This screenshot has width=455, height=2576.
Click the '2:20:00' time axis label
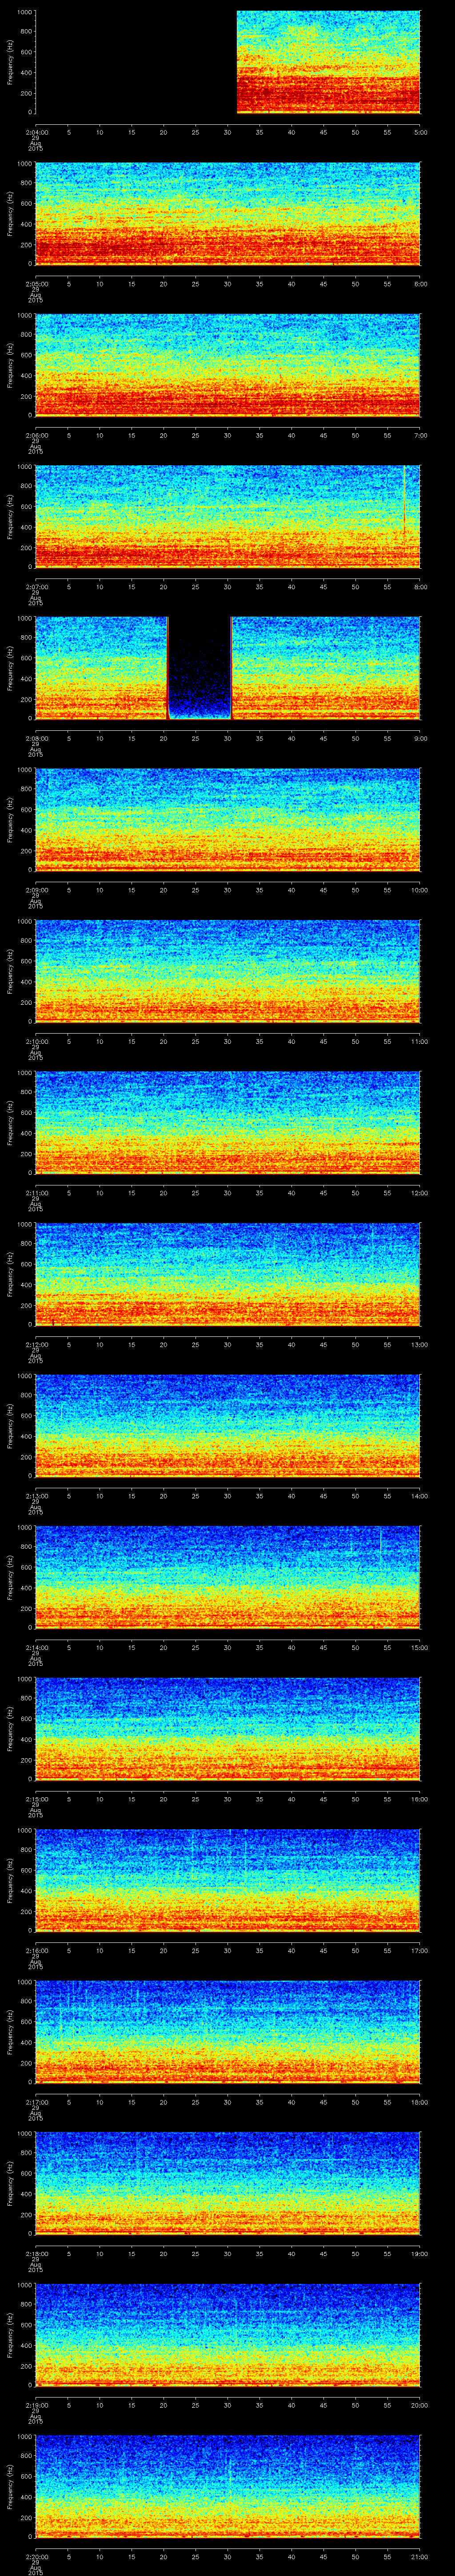36,2556
